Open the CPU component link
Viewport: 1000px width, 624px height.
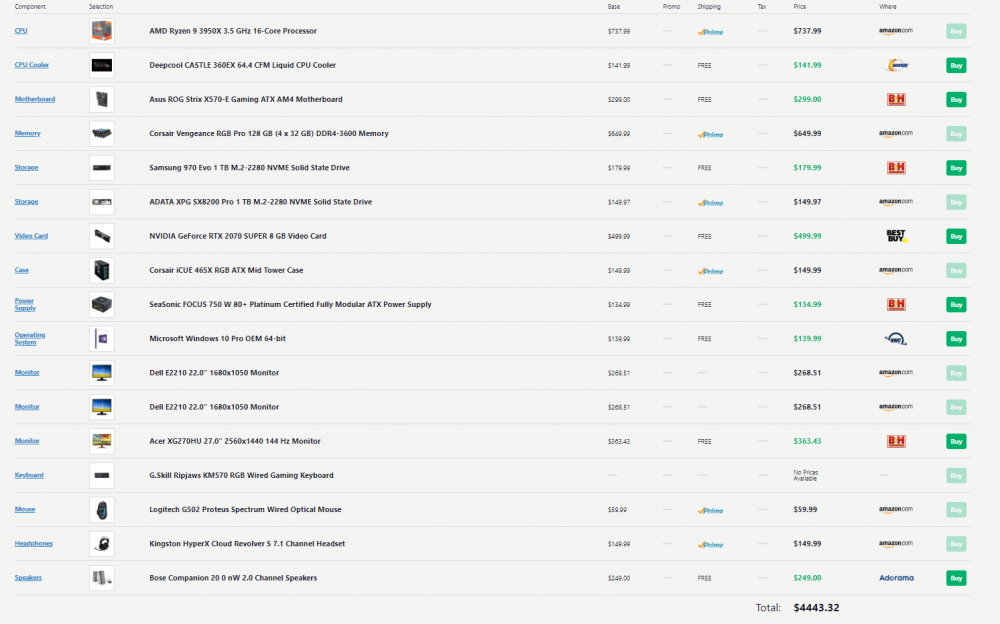(21, 31)
